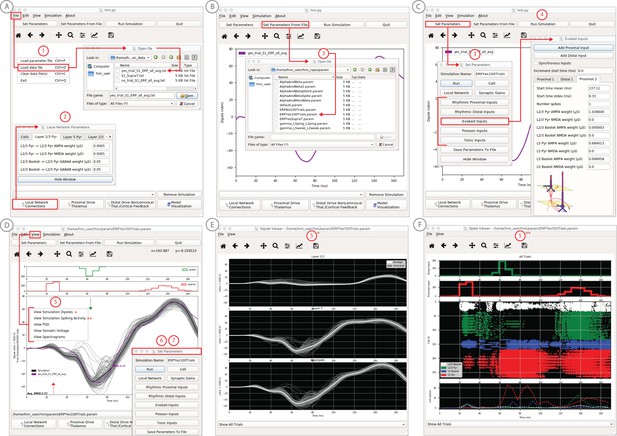The width and height of the screenshot is (617, 436).
Task: Click the Forward arrow icon in panel A toolbar
Action: point(42,35)
